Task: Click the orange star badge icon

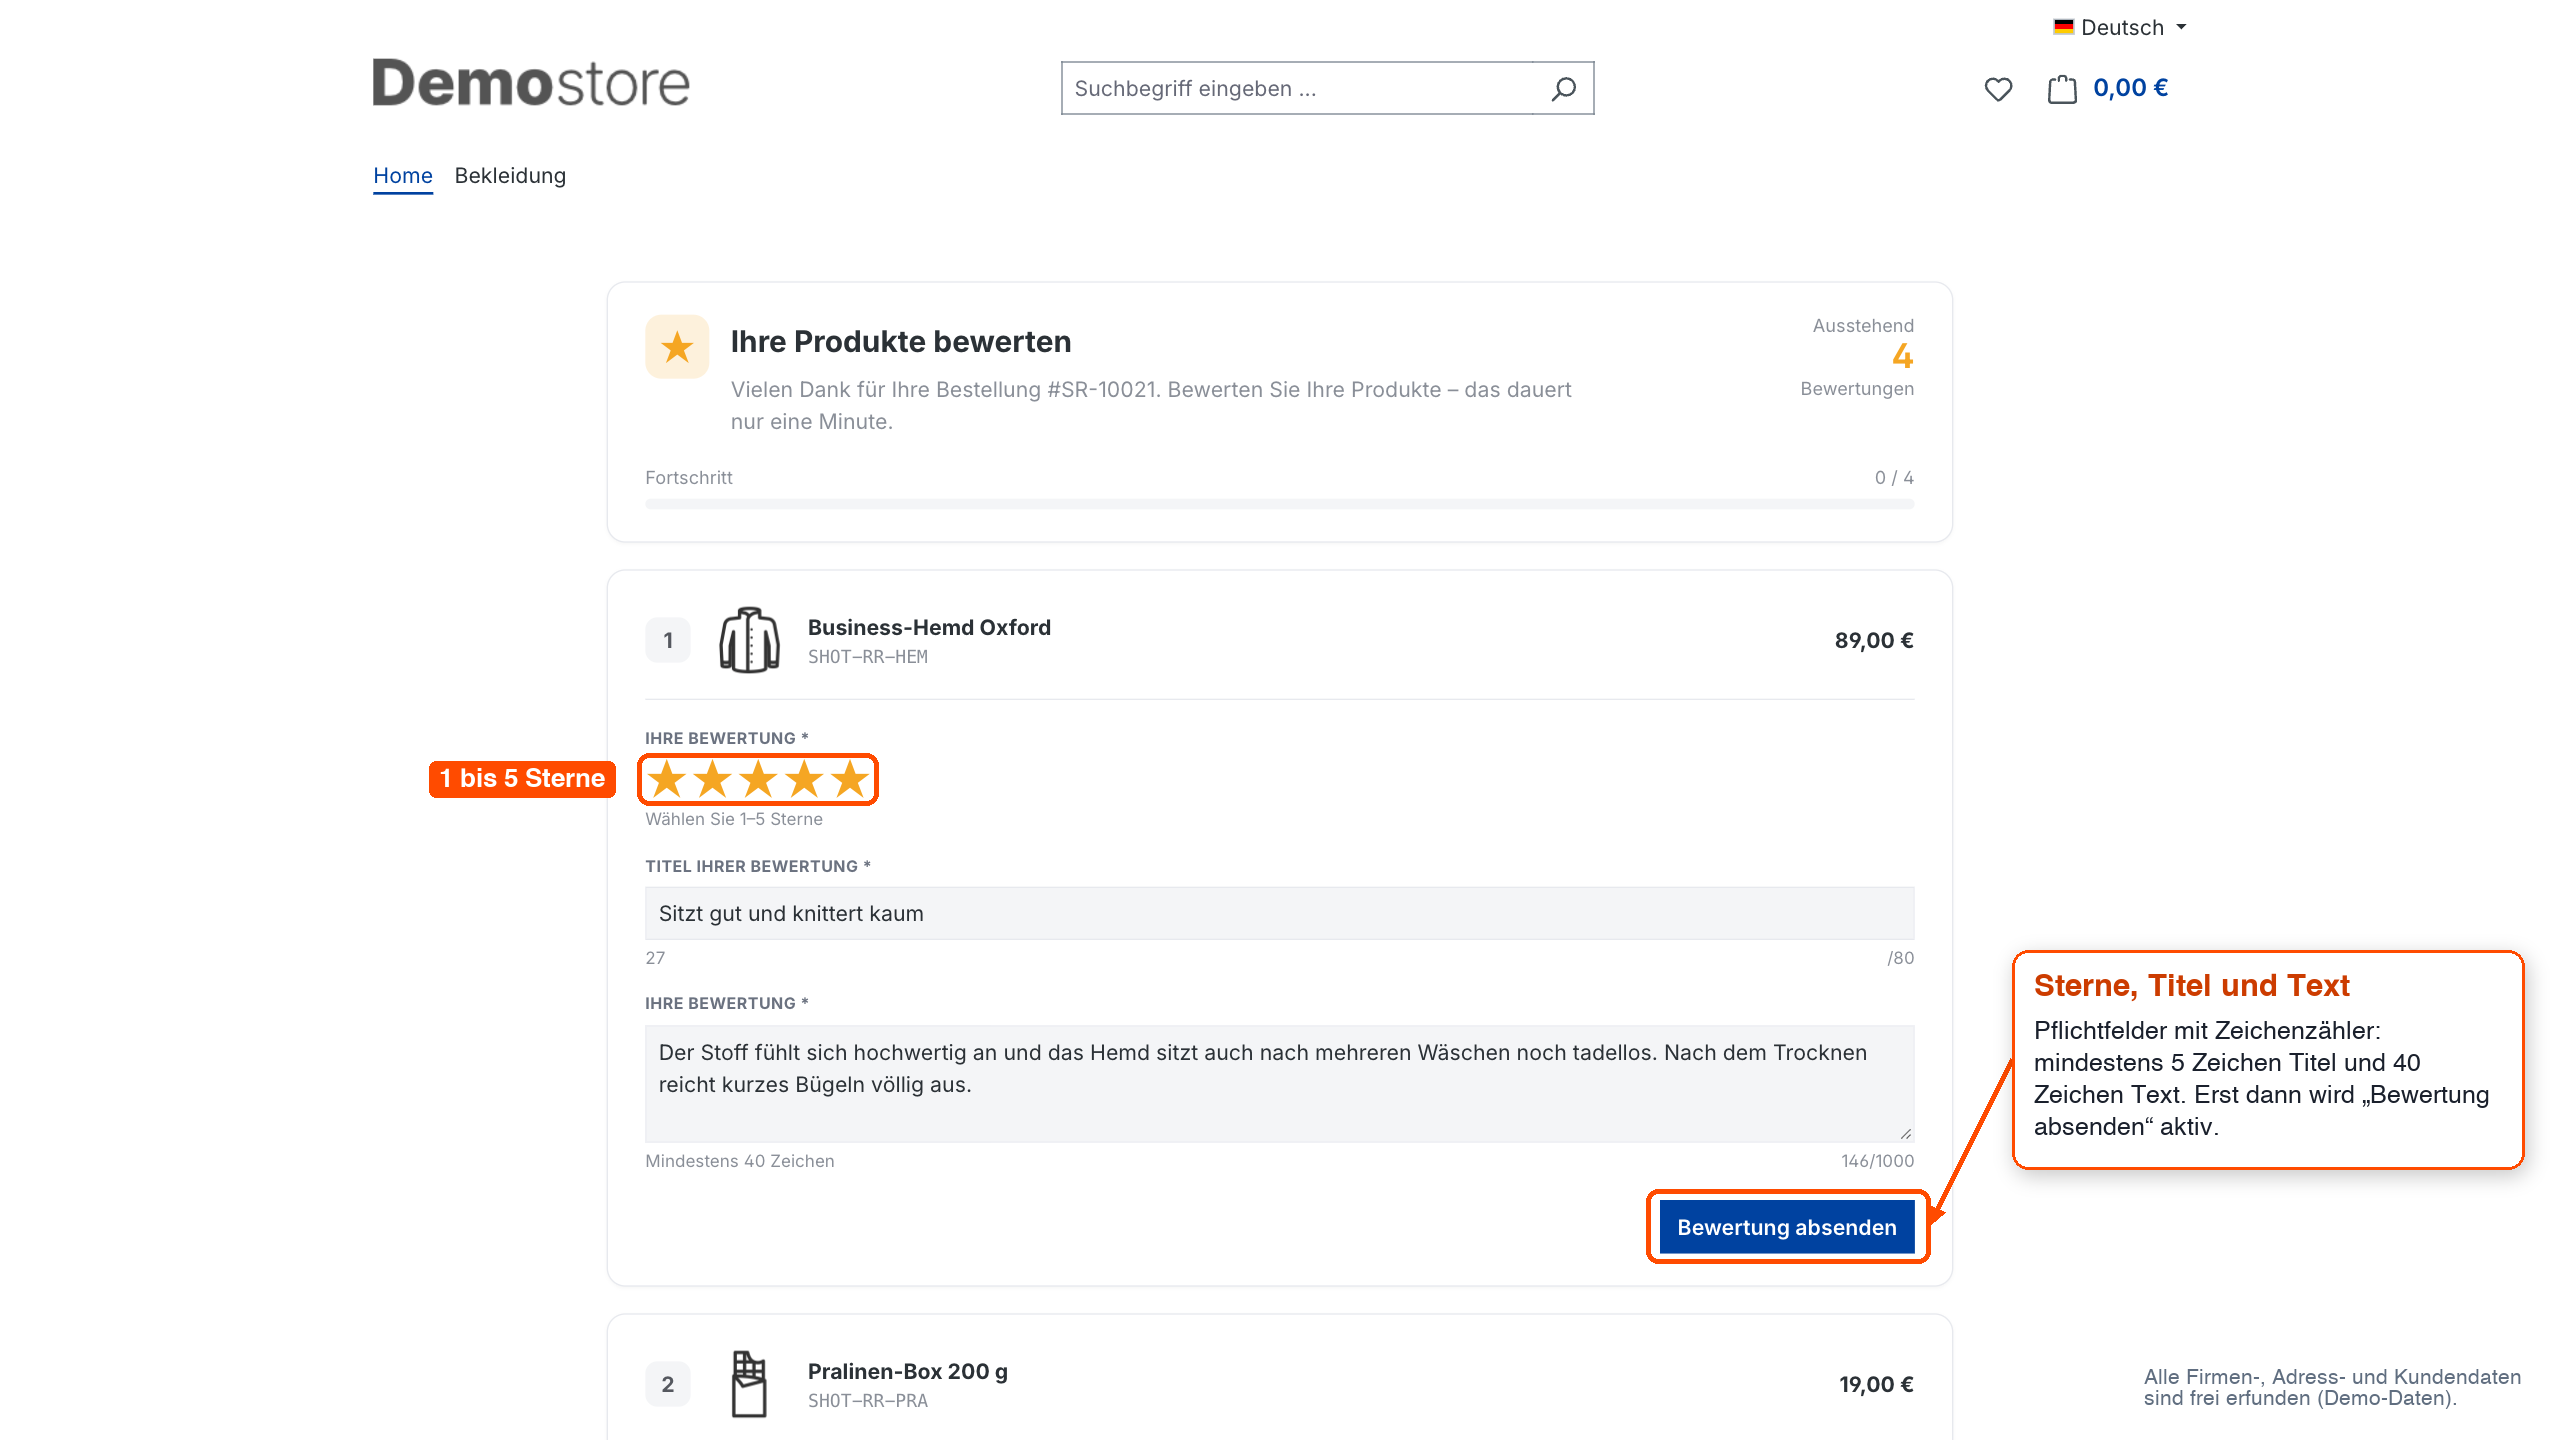Action: [677, 347]
